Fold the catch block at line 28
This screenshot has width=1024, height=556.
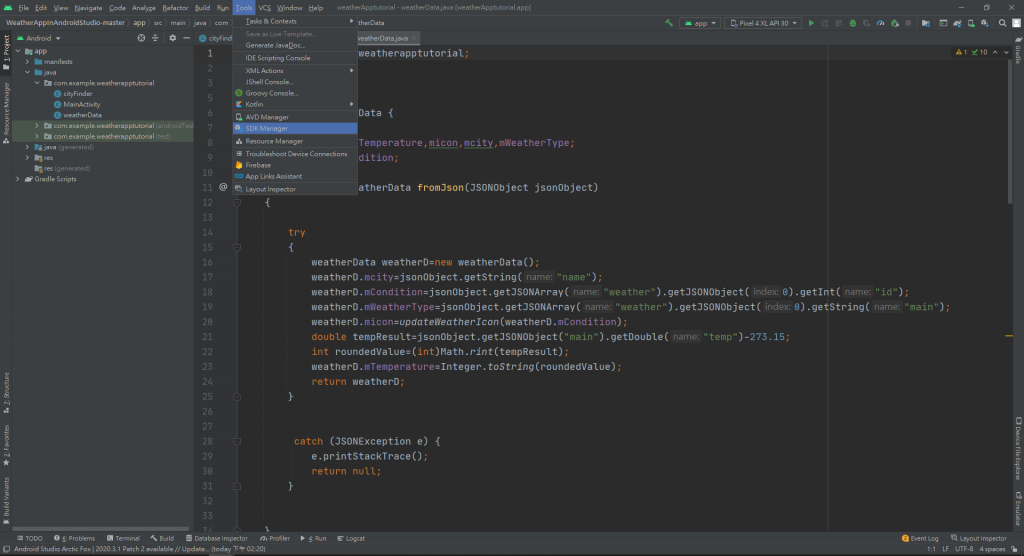click(237, 442)
